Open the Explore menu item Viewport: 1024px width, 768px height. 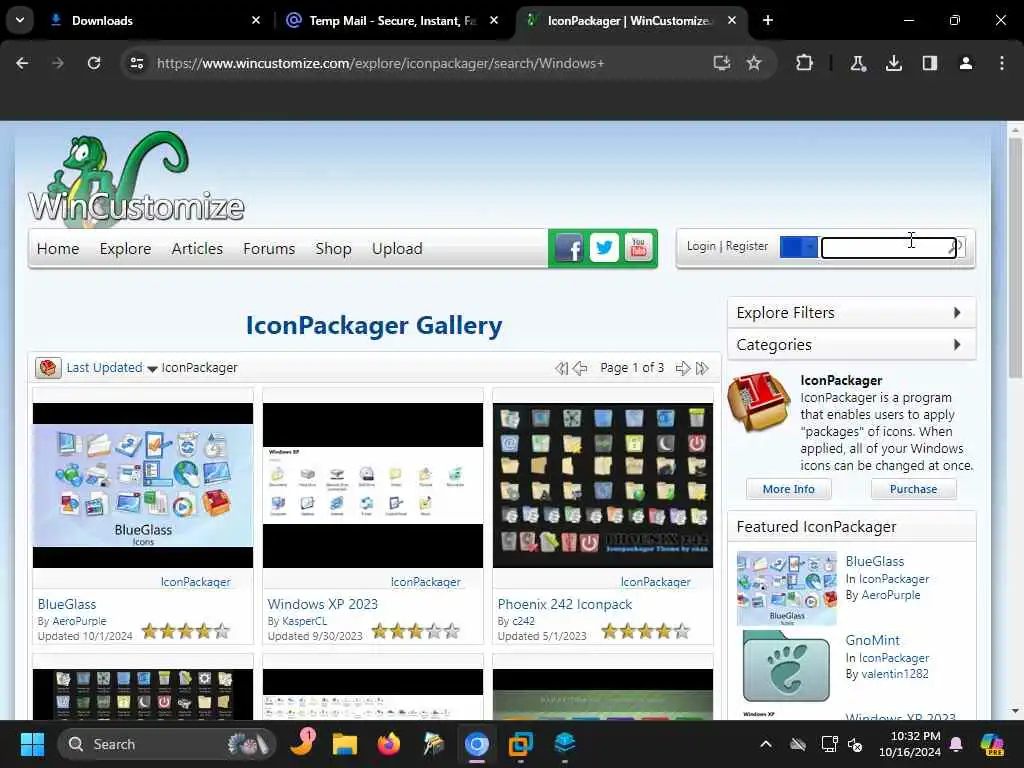125,249
